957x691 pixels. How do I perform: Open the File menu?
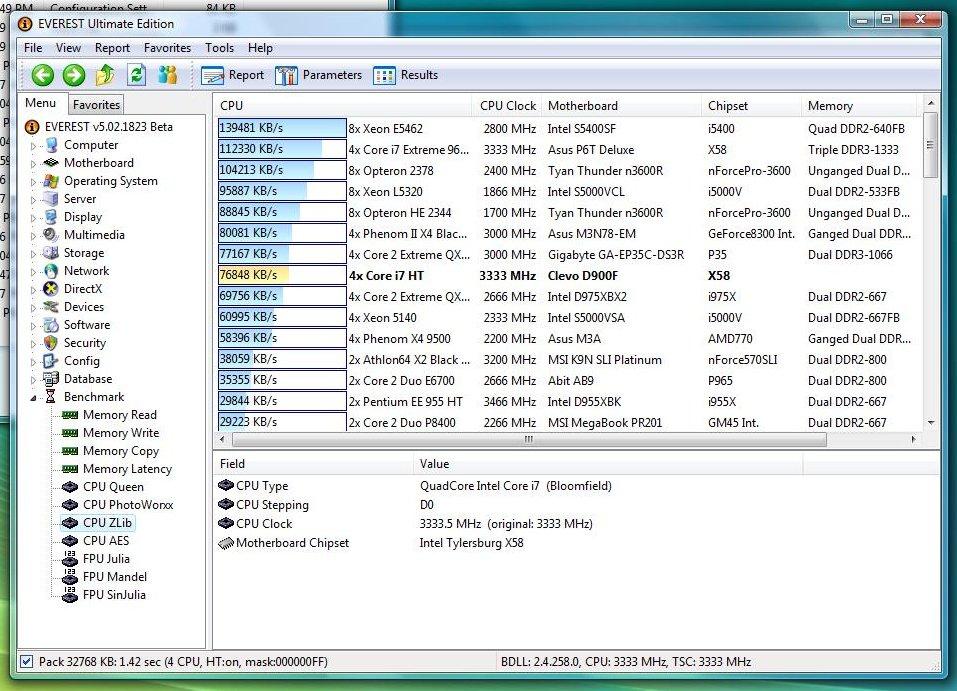(33, 48)
